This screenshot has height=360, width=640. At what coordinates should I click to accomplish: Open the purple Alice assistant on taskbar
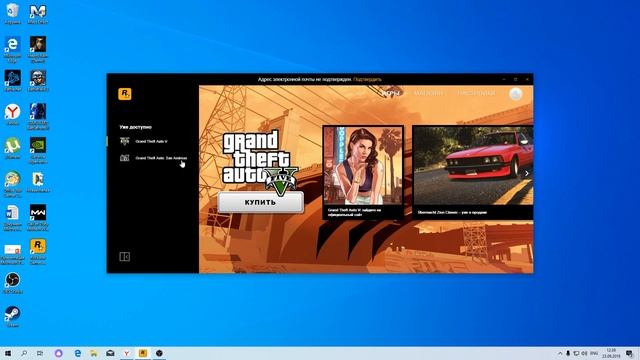coord(58,353)
